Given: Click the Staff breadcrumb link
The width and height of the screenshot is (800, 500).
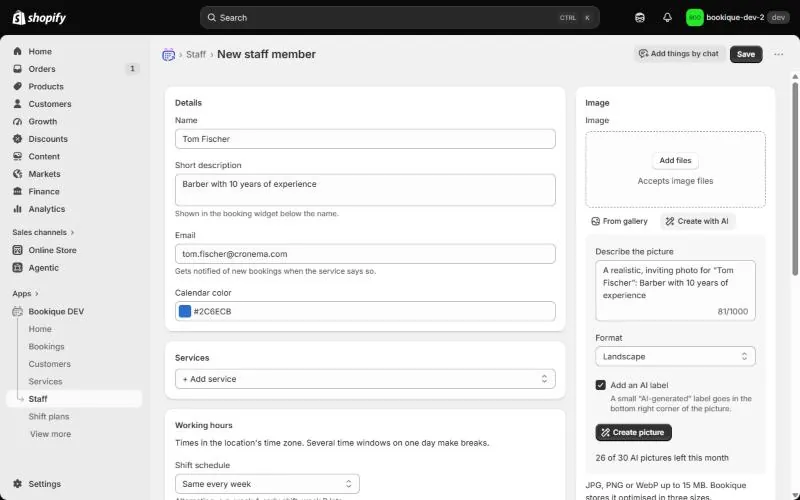Looking at the screenshot, I should pyautogui.click(x=196, y=54).
